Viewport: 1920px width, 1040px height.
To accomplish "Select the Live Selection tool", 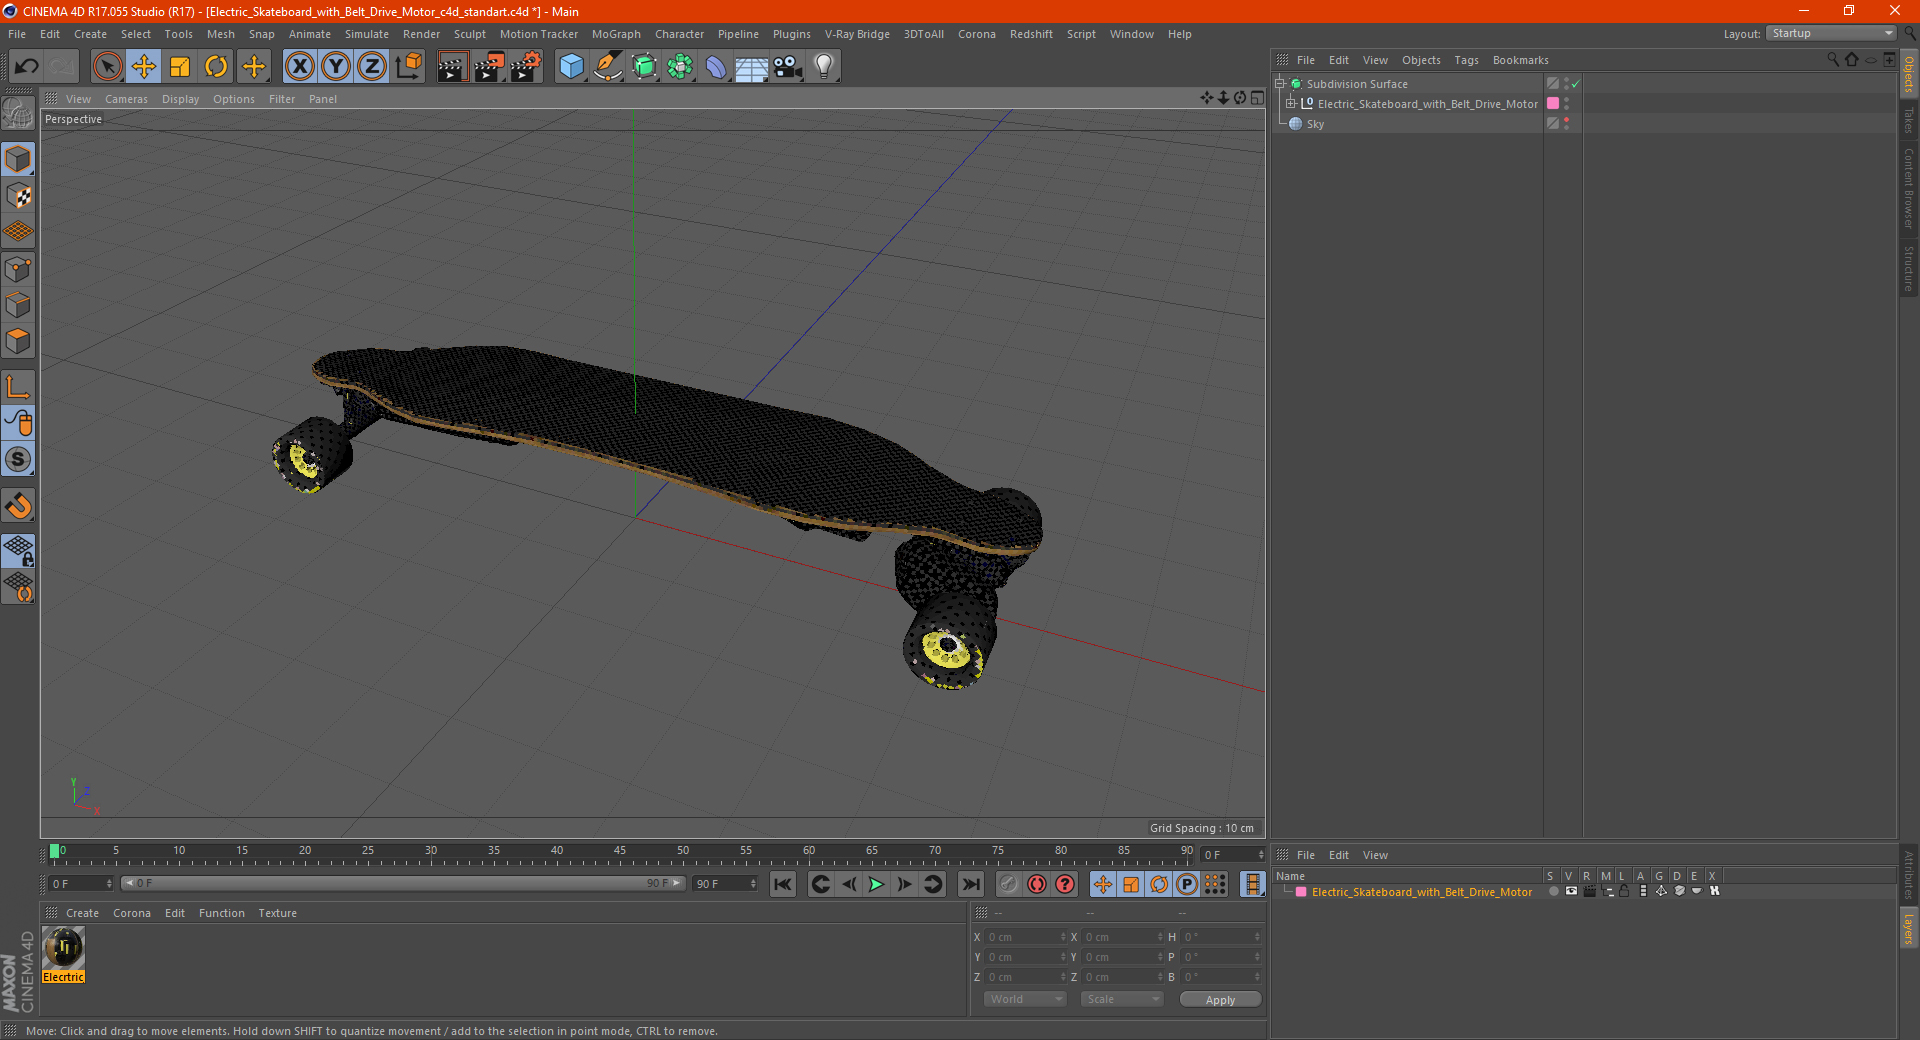I will pos(107,67).
